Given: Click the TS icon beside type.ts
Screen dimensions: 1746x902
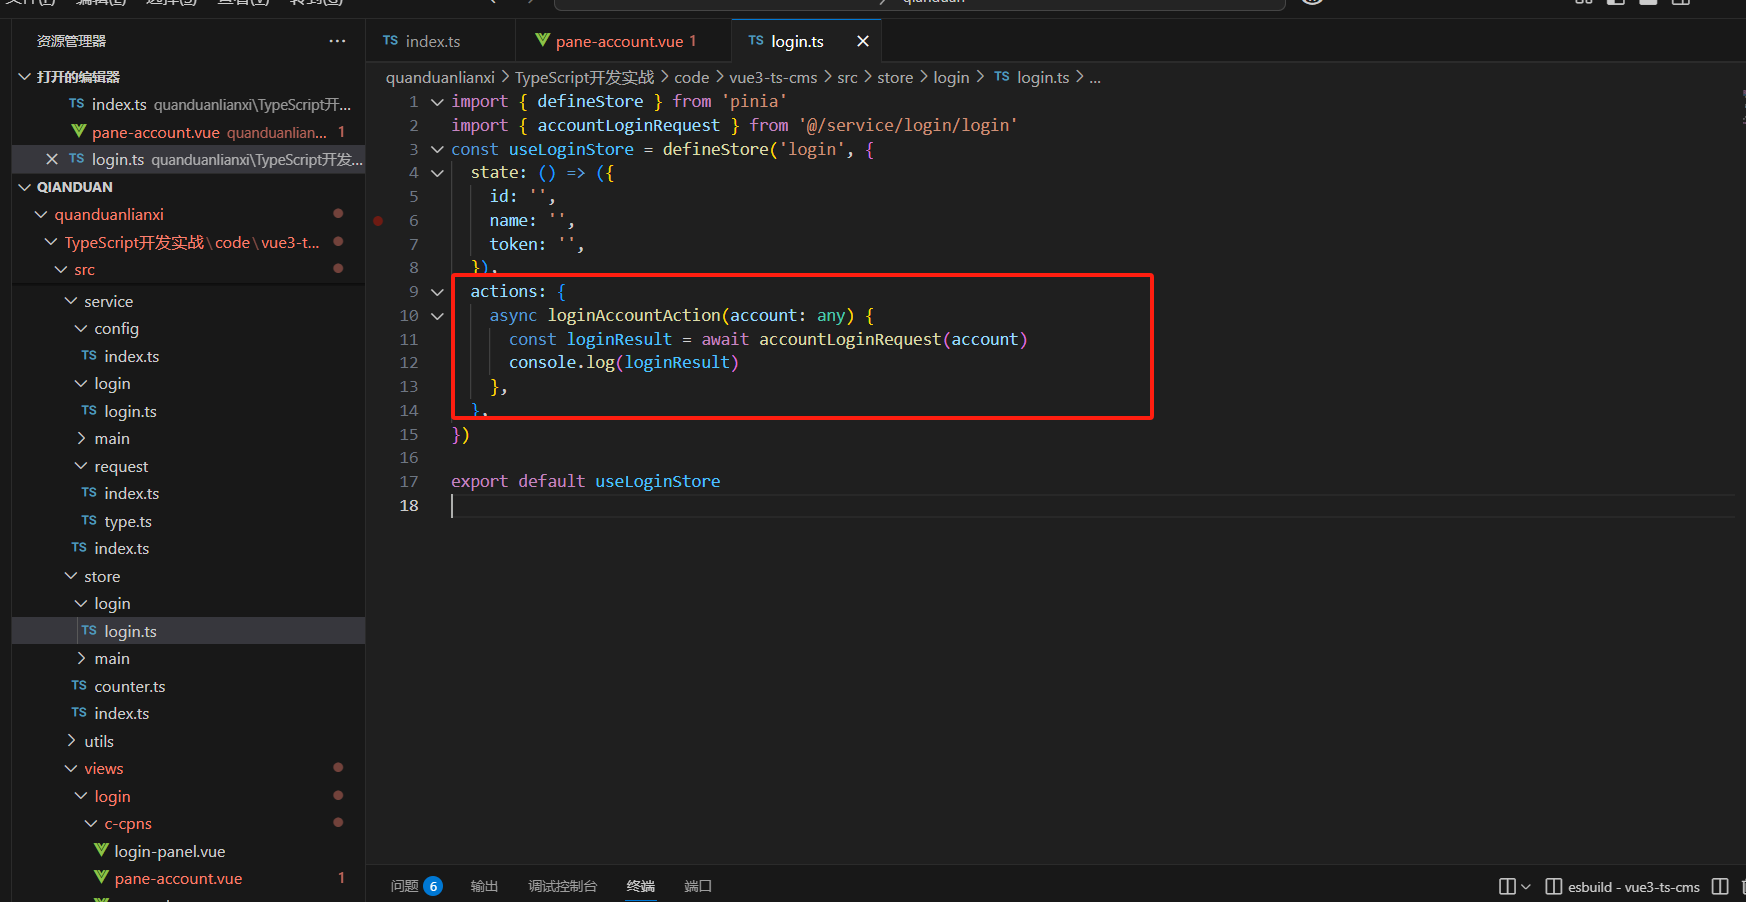Looking at the screenshot, I should point(89,521).
